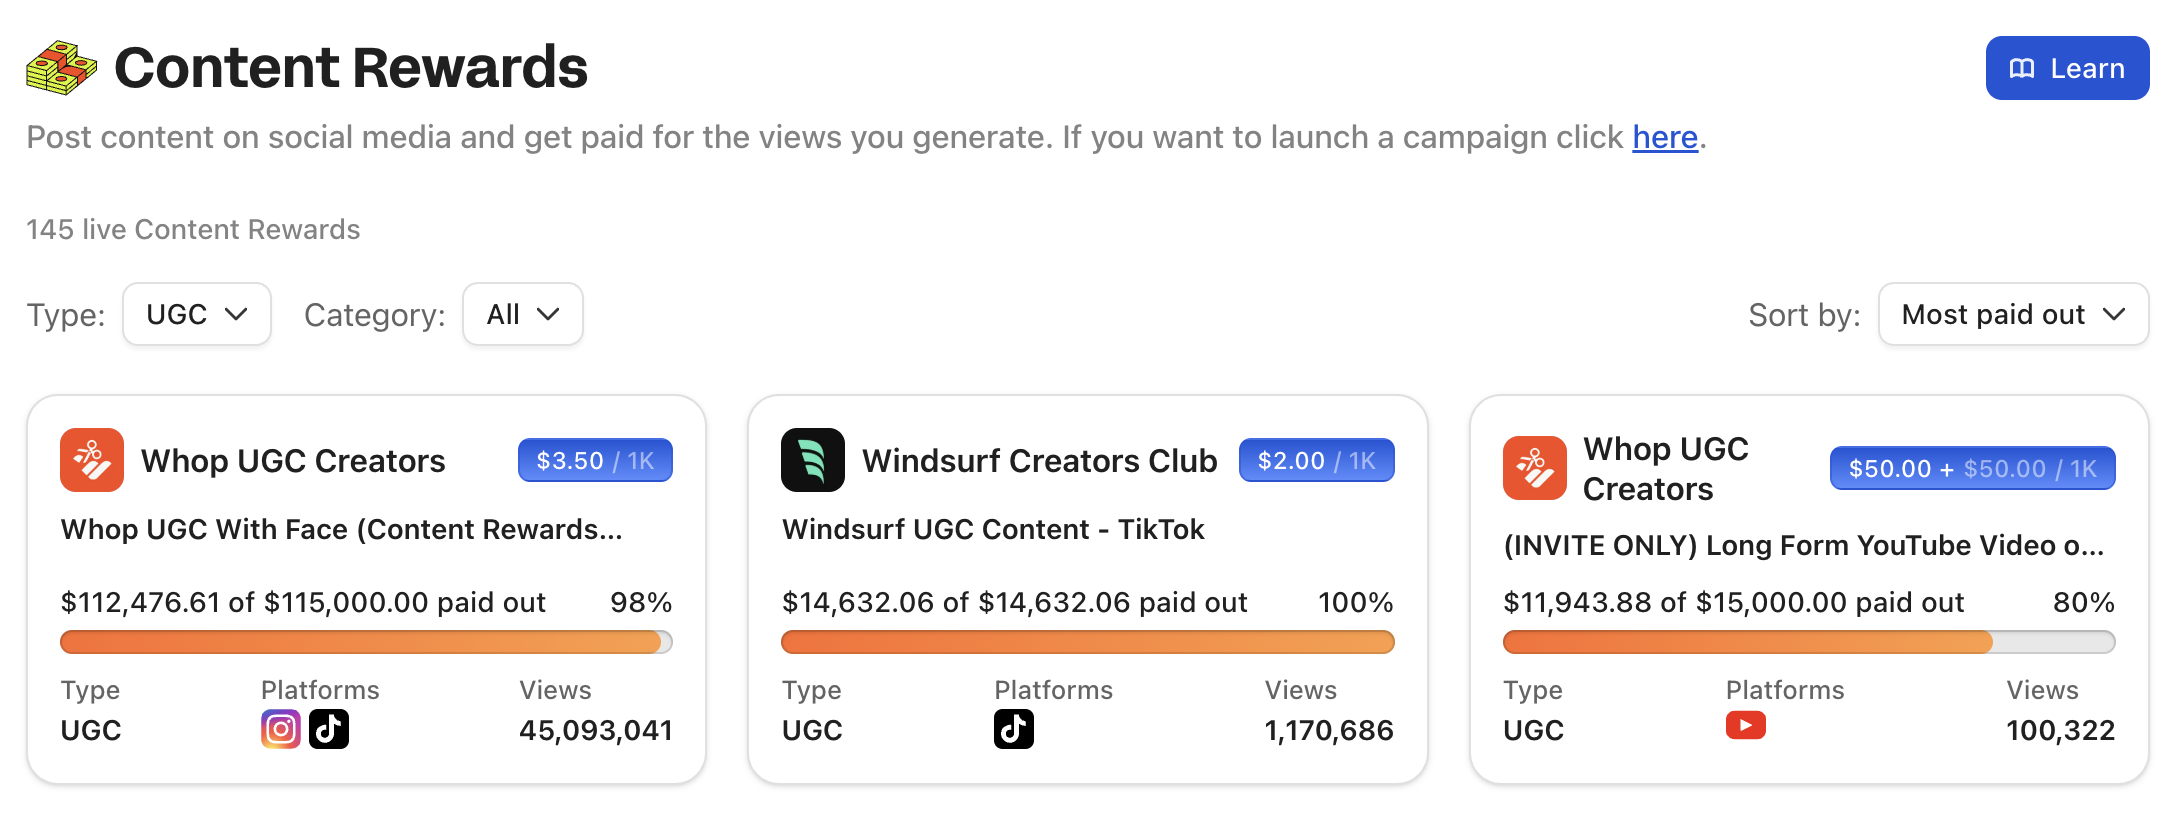This screenshot has width=2182, height=816.
Task: Click the $2.00 per 1K rate badge
Action: 1316,460
